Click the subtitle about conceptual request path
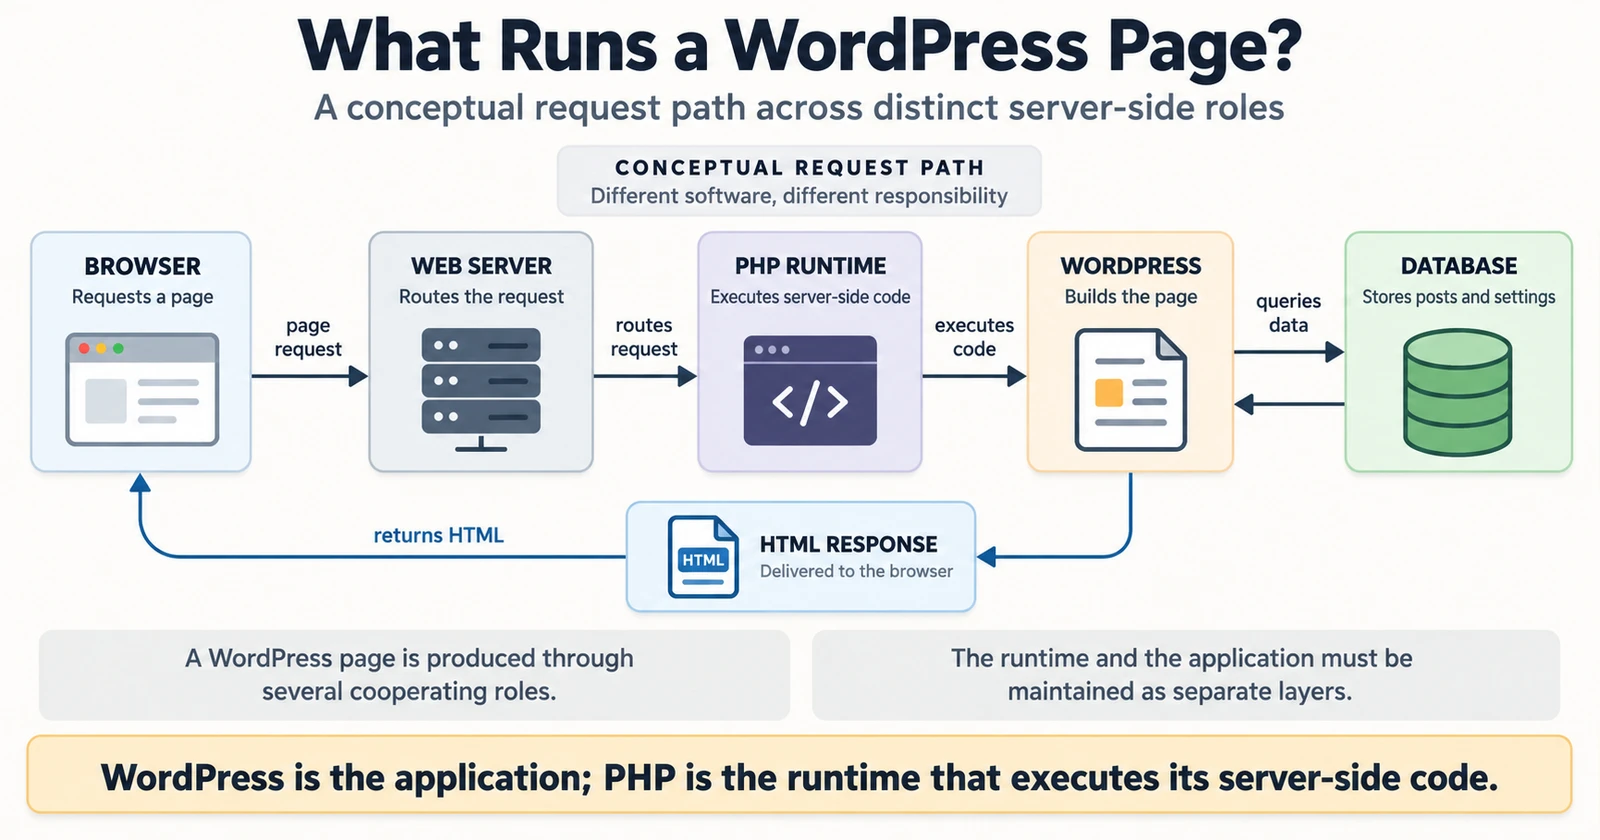Viewport: 1600px width, 840px height. coord(799,108)
